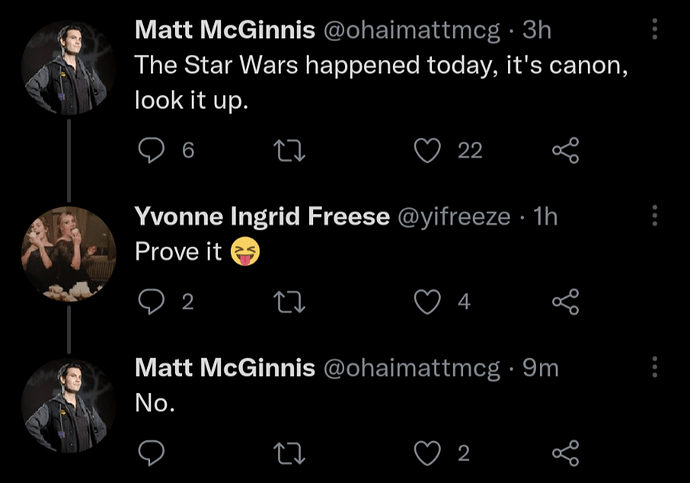Open Yvonne Ingrid Freese's profile name link

[x=262, y=216]
